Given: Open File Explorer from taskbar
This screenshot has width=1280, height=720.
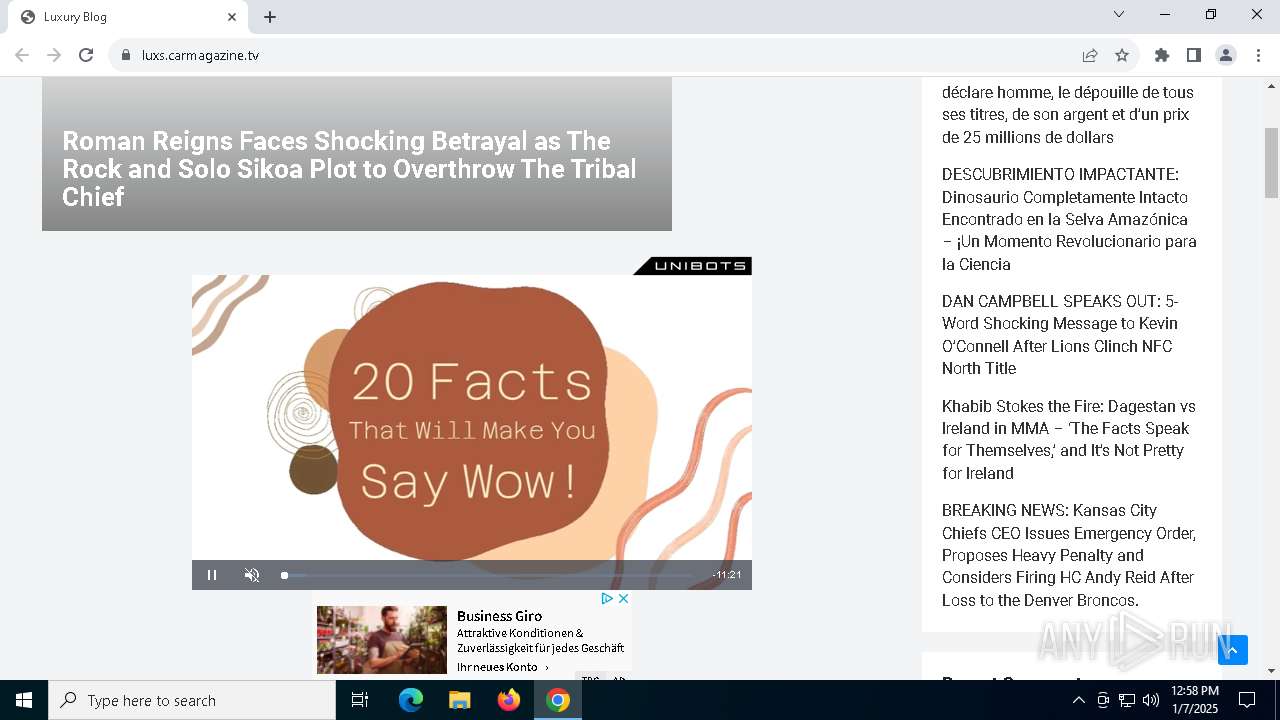Looking at the screenshot, I should 460,700.
